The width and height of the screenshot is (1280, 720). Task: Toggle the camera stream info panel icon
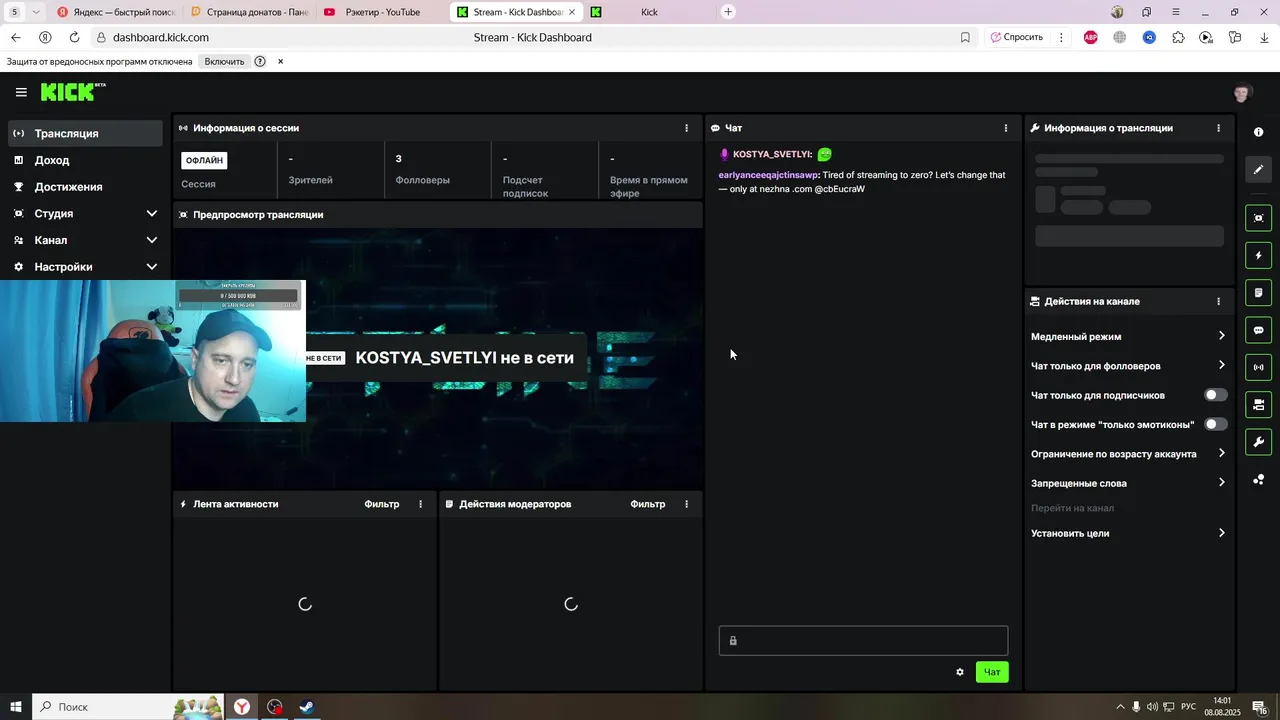coord(1258,404)
